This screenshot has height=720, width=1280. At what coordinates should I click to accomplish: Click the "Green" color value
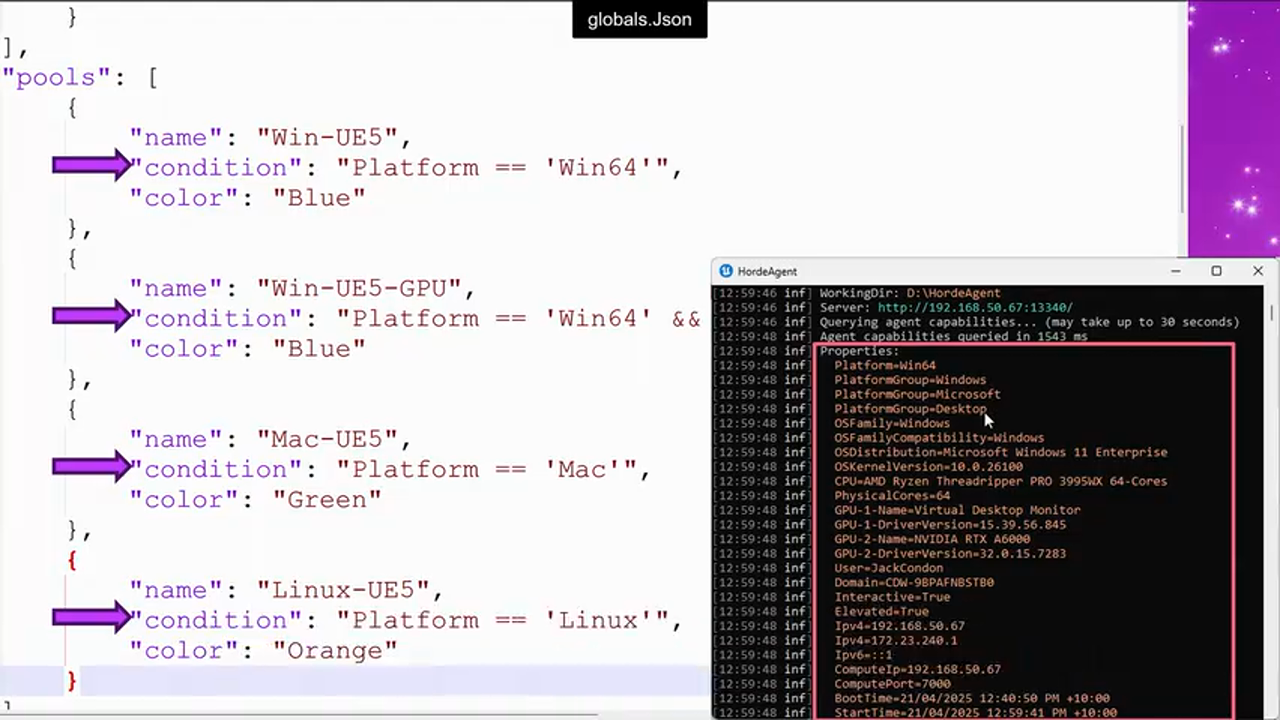pos(328,499)
